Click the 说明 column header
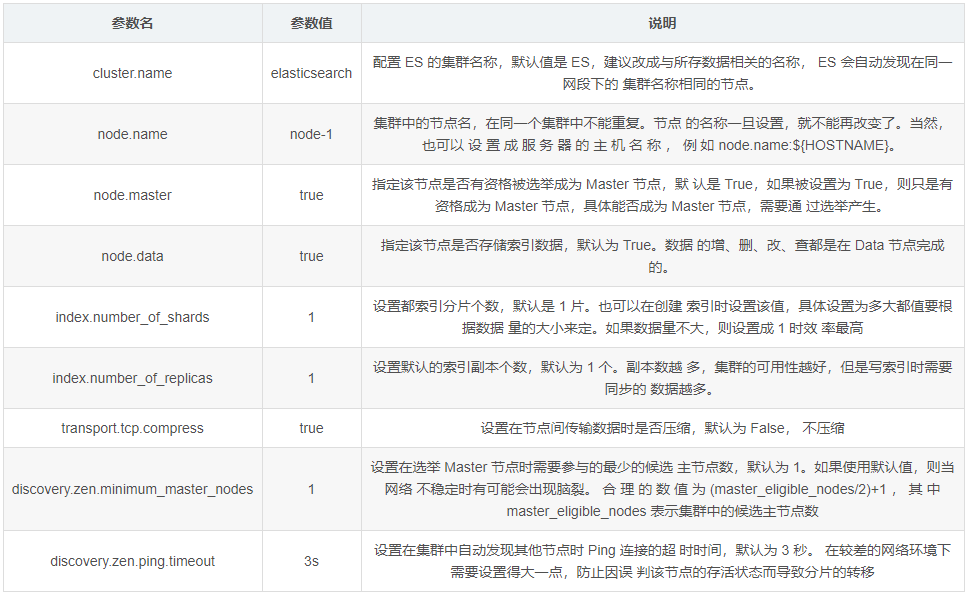This screenshot has height=594, width=967. point(661,22)
